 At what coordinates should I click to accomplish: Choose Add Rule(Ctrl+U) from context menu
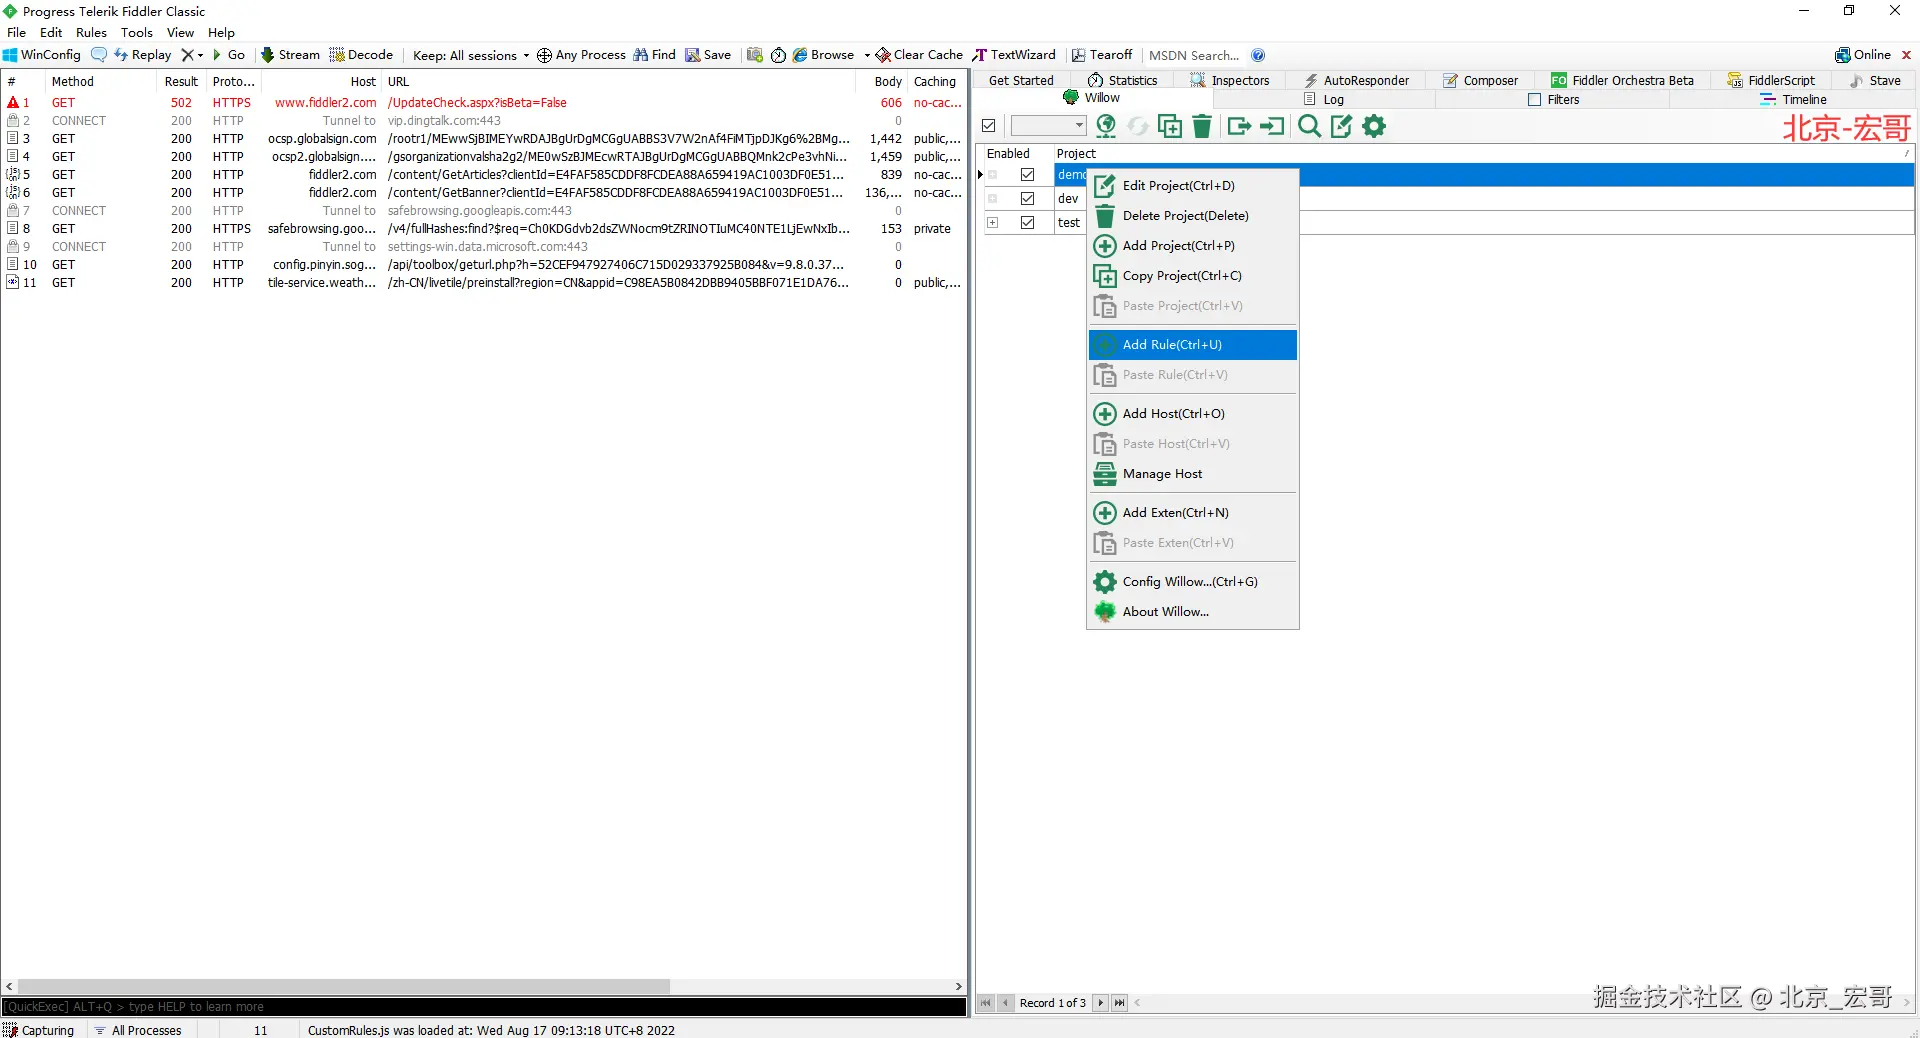(1192, 345)
